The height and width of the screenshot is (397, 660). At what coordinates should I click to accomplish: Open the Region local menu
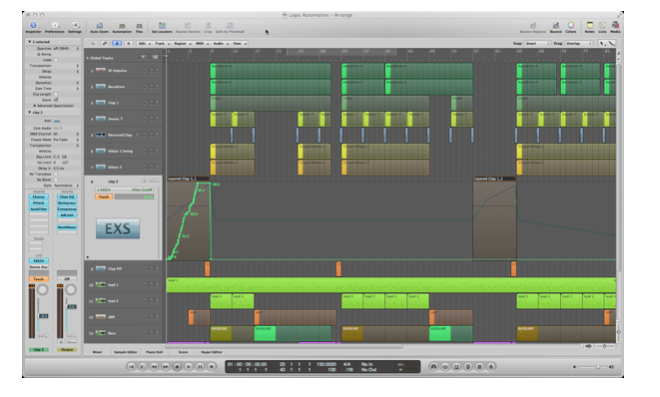pyautogui.click(x=183, y=43)
